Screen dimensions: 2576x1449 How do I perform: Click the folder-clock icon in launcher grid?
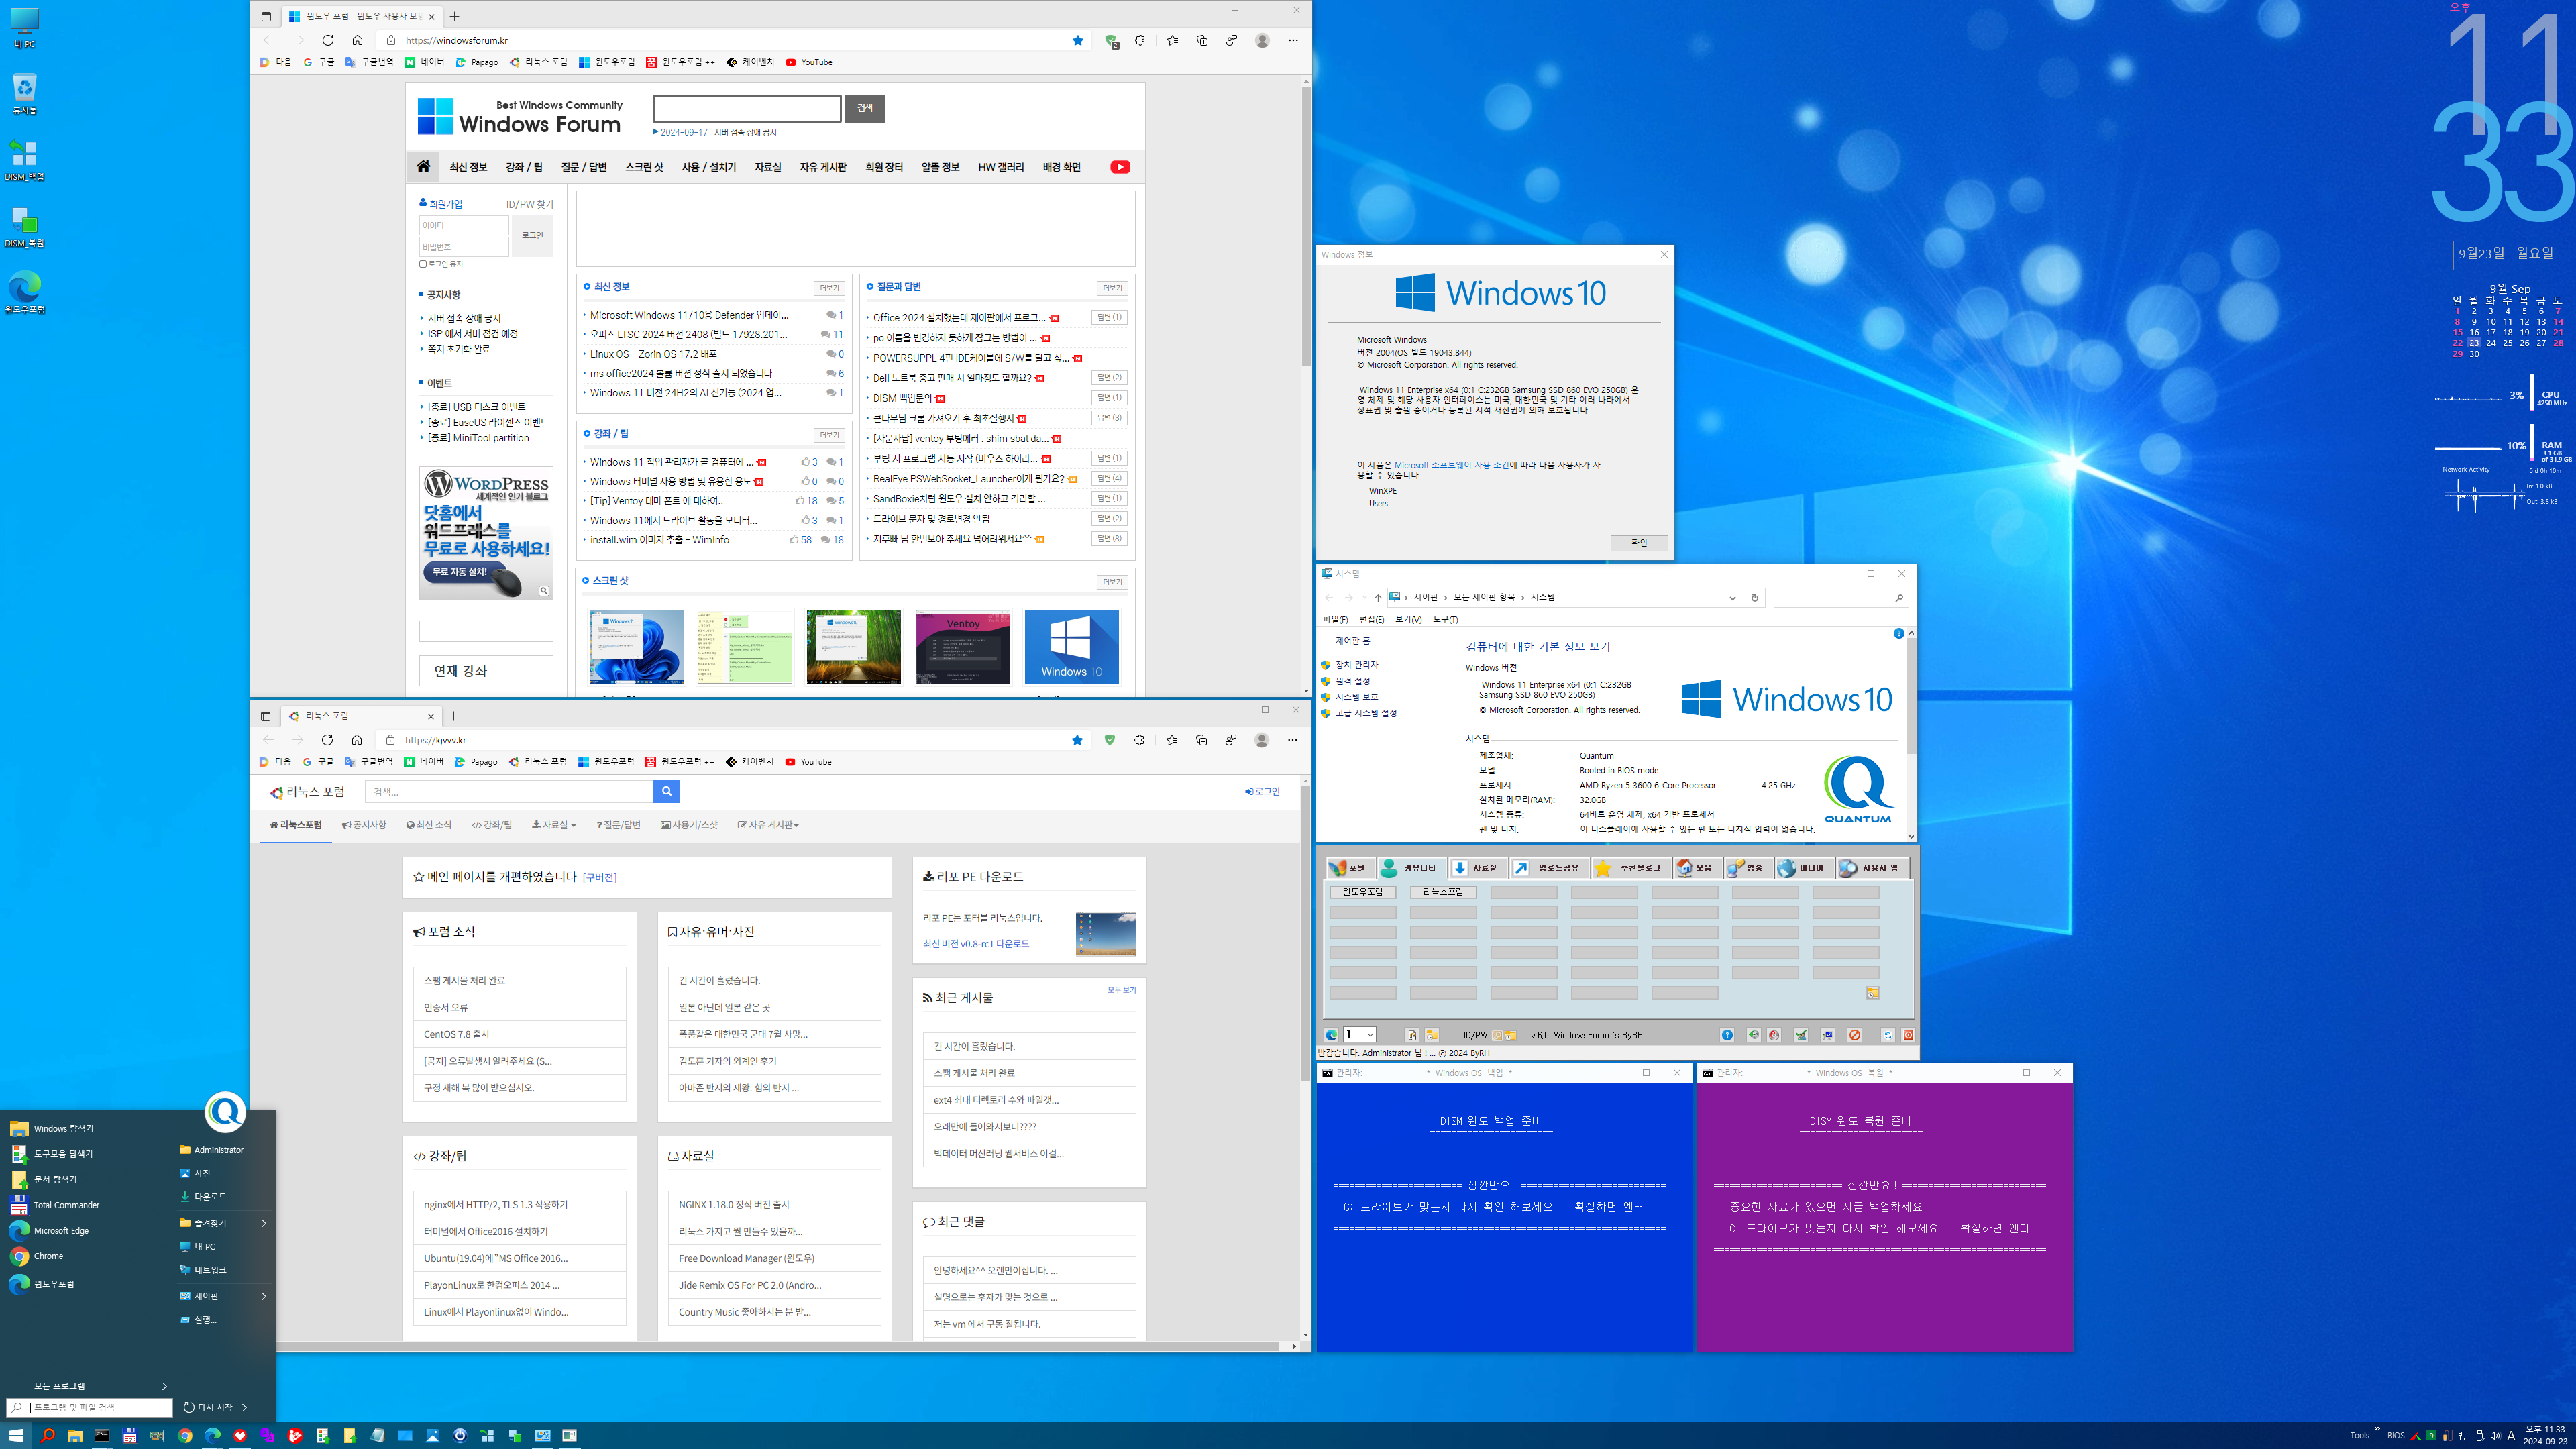click(x=1872, y=993)
